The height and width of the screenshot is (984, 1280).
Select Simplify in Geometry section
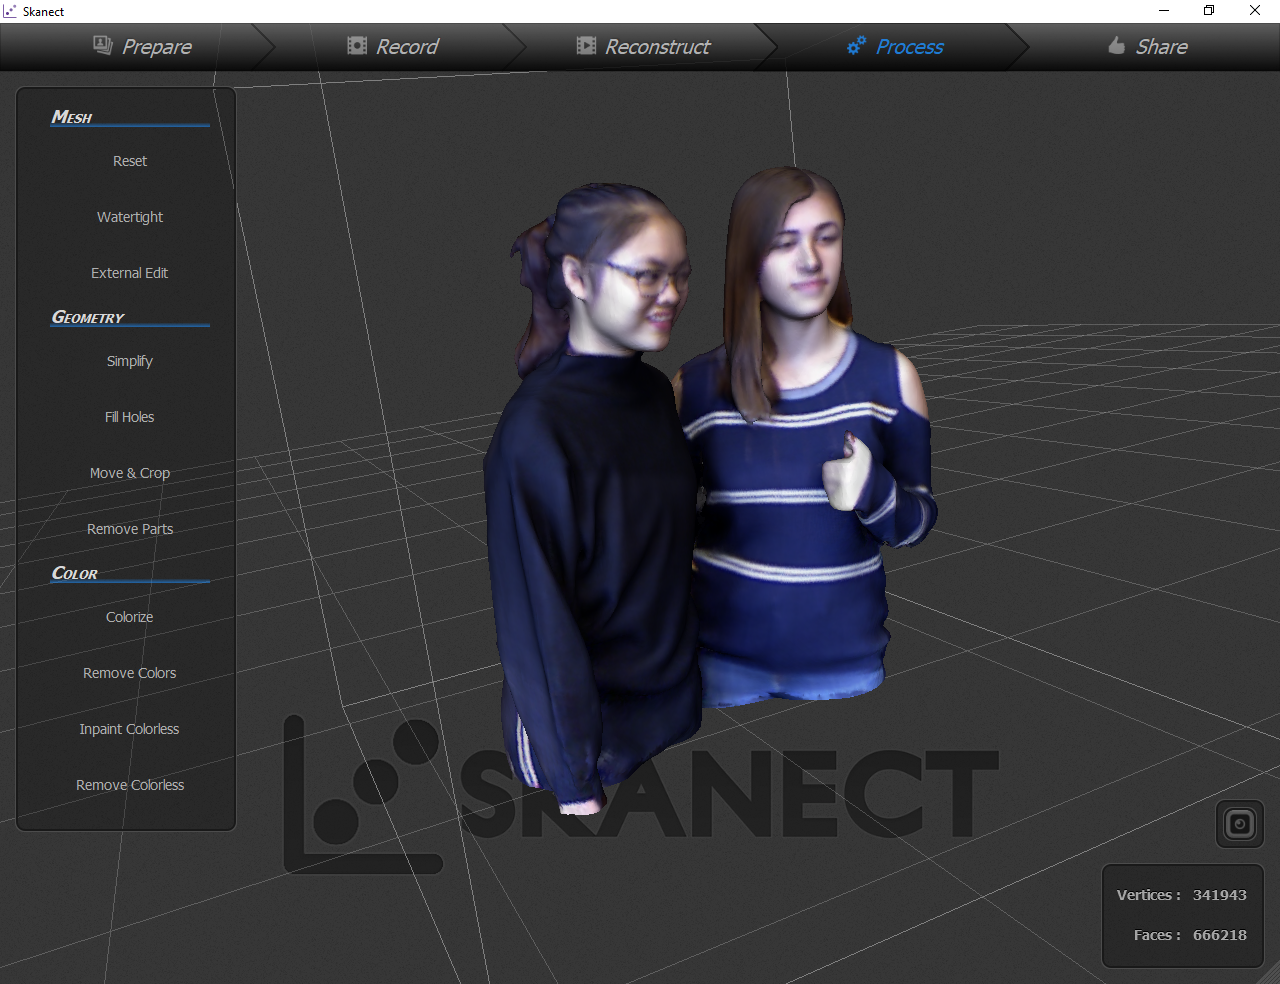[130, 361]
